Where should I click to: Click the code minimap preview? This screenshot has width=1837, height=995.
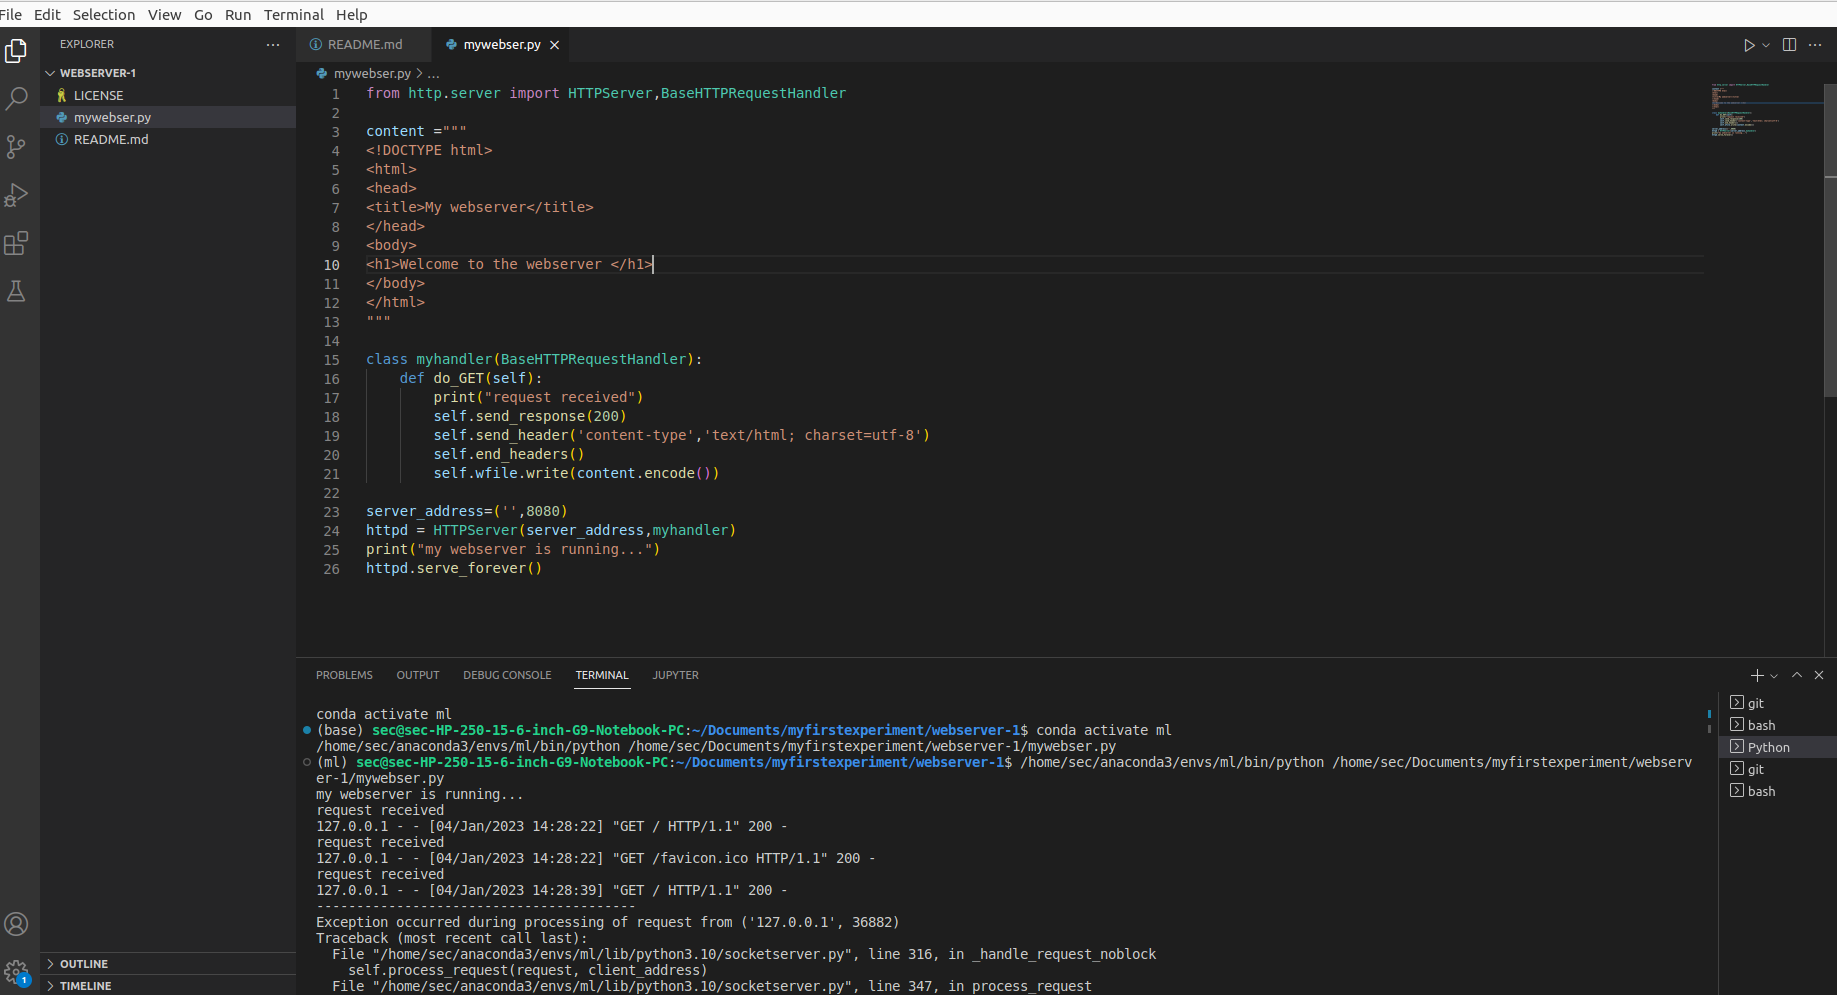[1767, 110]
